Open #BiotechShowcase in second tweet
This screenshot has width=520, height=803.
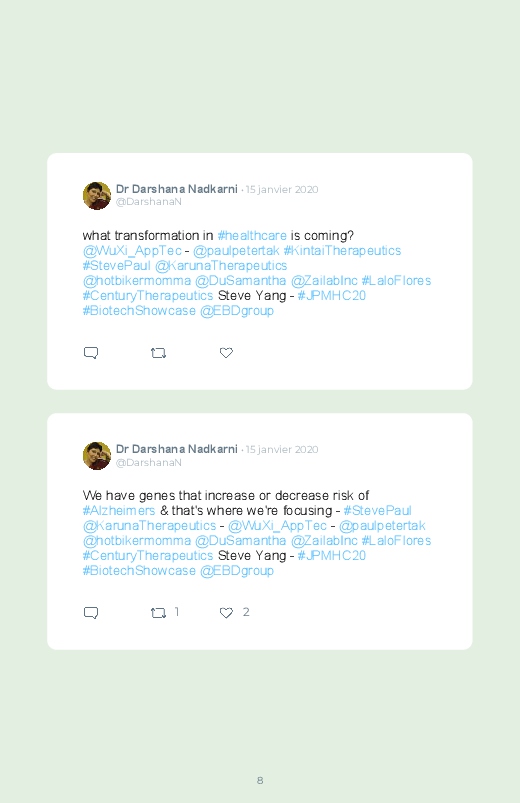click(139, 570)
